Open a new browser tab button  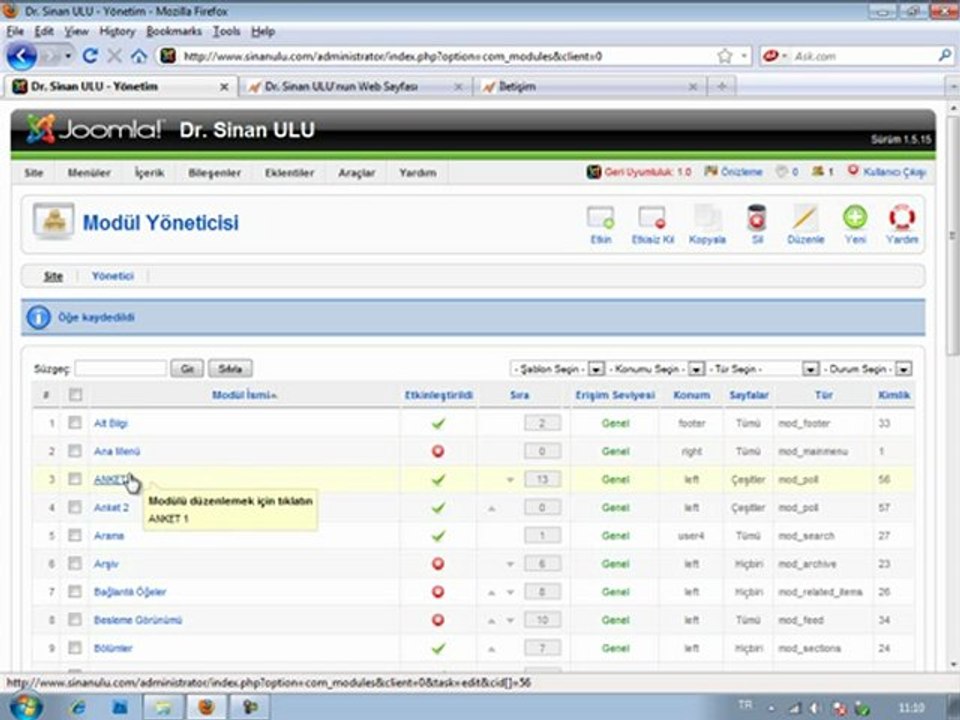pyautogui.click(x=722, y=87)
